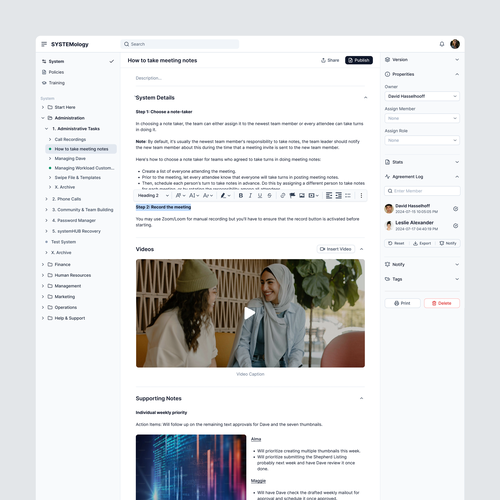This screenshot has height=500, width=500.
Task: Collapse the Administration folder
Action: click(43, 118)
